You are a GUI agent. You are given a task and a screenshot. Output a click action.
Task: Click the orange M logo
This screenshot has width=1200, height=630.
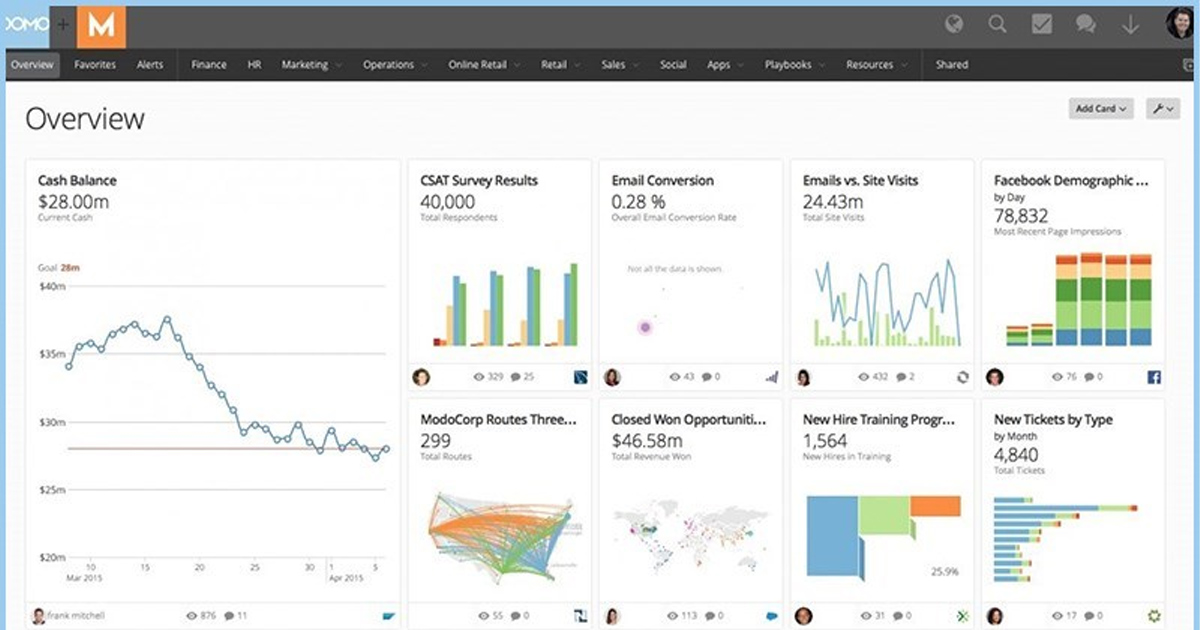[101, 26]
